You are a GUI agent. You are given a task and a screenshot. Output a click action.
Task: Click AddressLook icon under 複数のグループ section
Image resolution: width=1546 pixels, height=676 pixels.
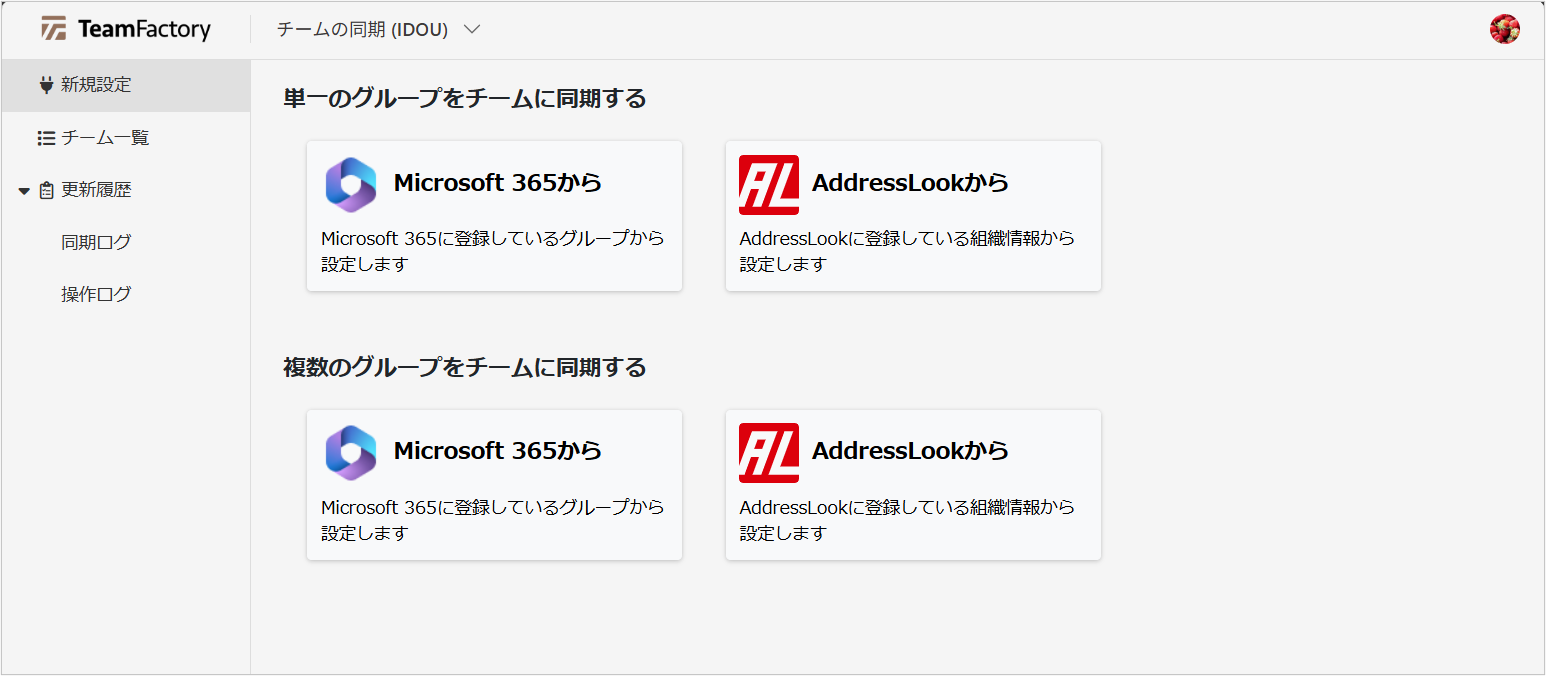point(768,453)
